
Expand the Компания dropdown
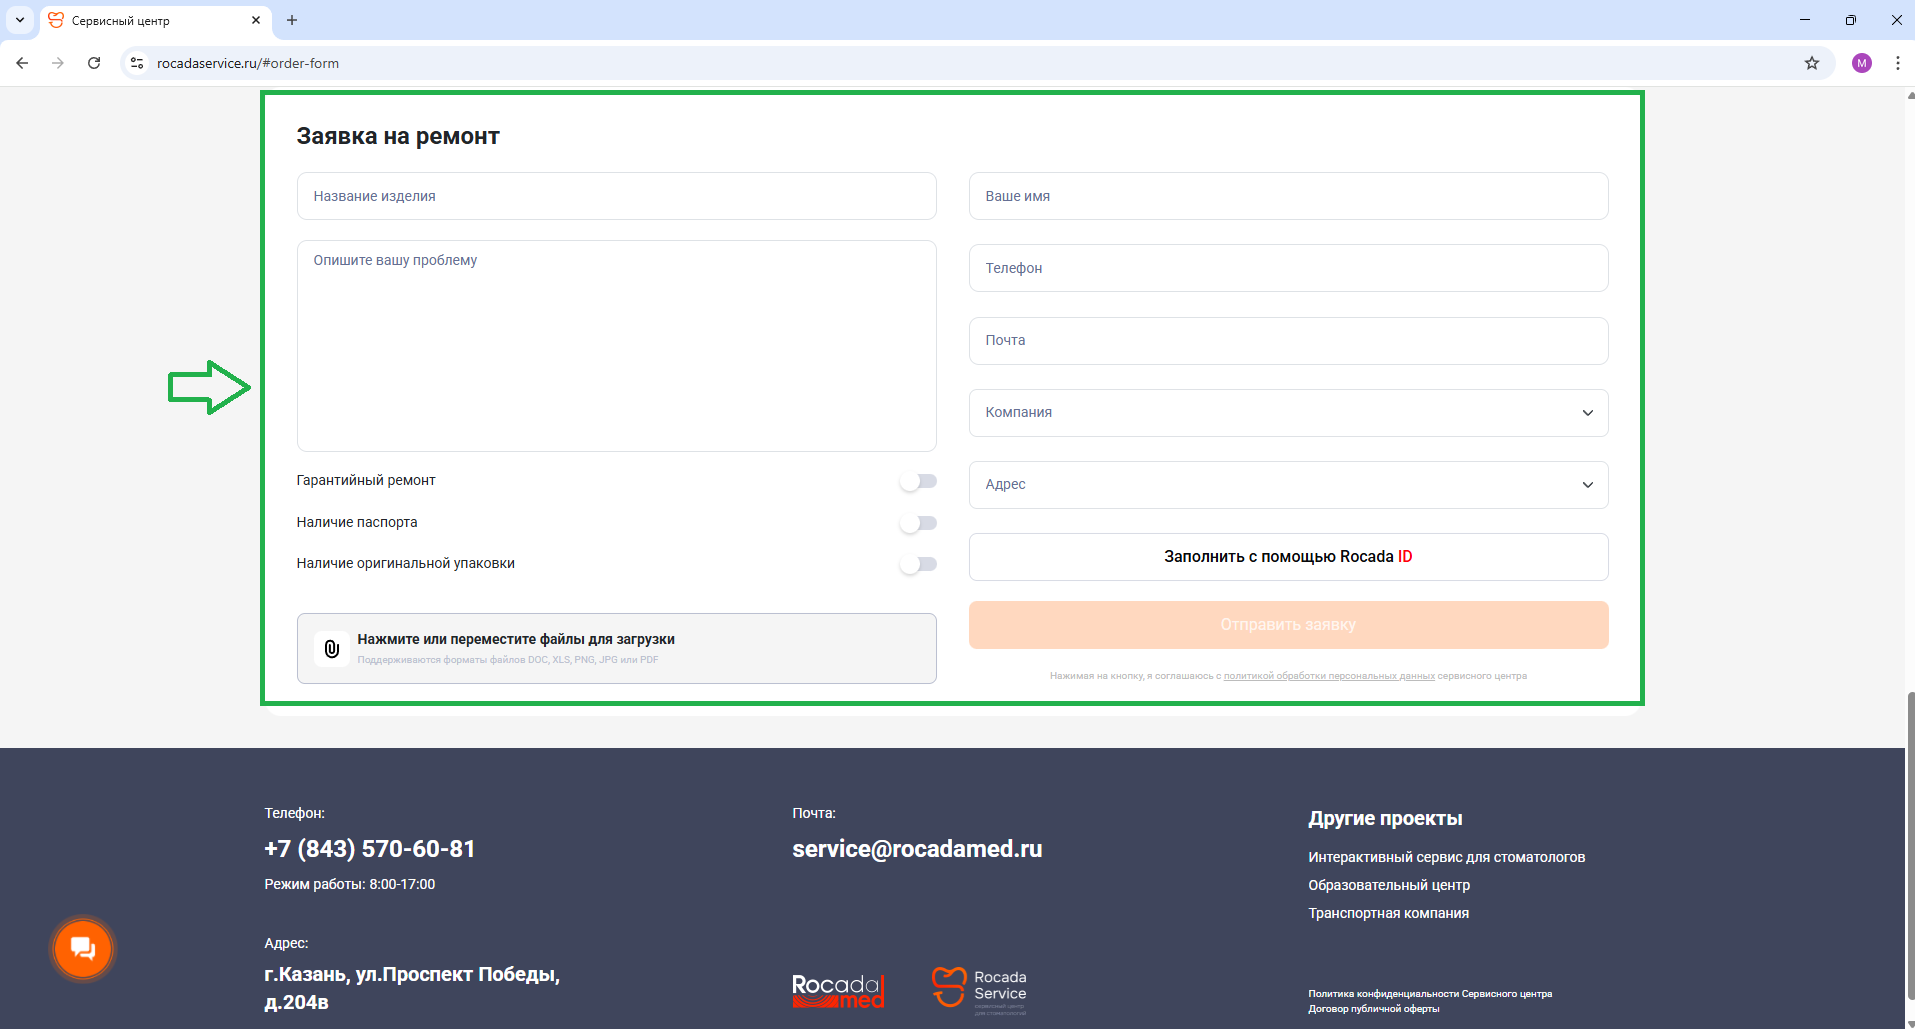click(1288, 413)
